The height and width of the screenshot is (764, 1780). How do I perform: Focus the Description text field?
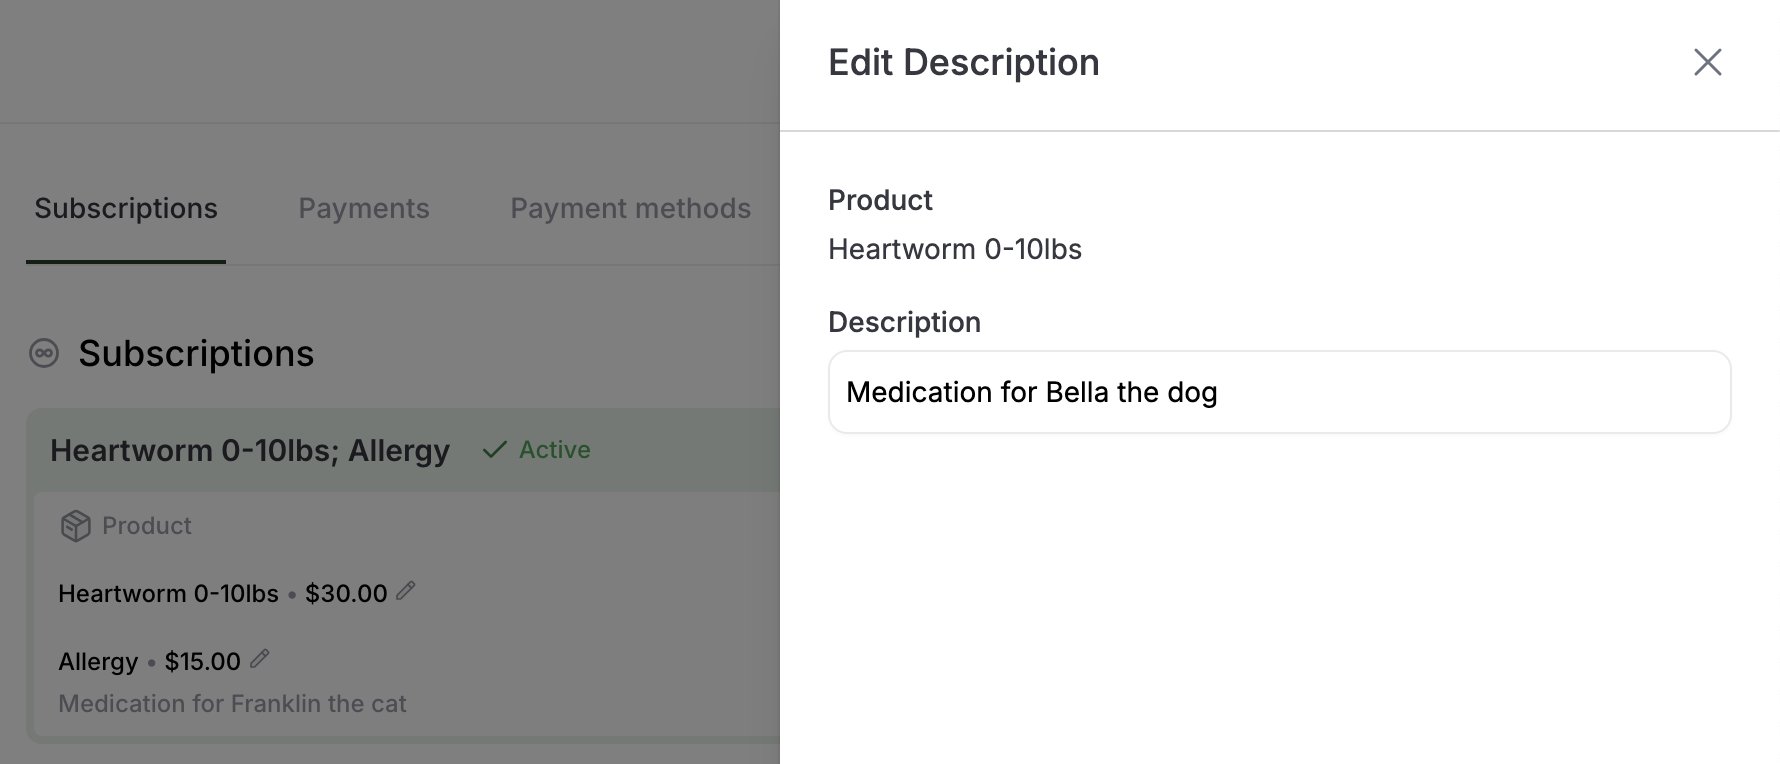(x=1279, y=392)
